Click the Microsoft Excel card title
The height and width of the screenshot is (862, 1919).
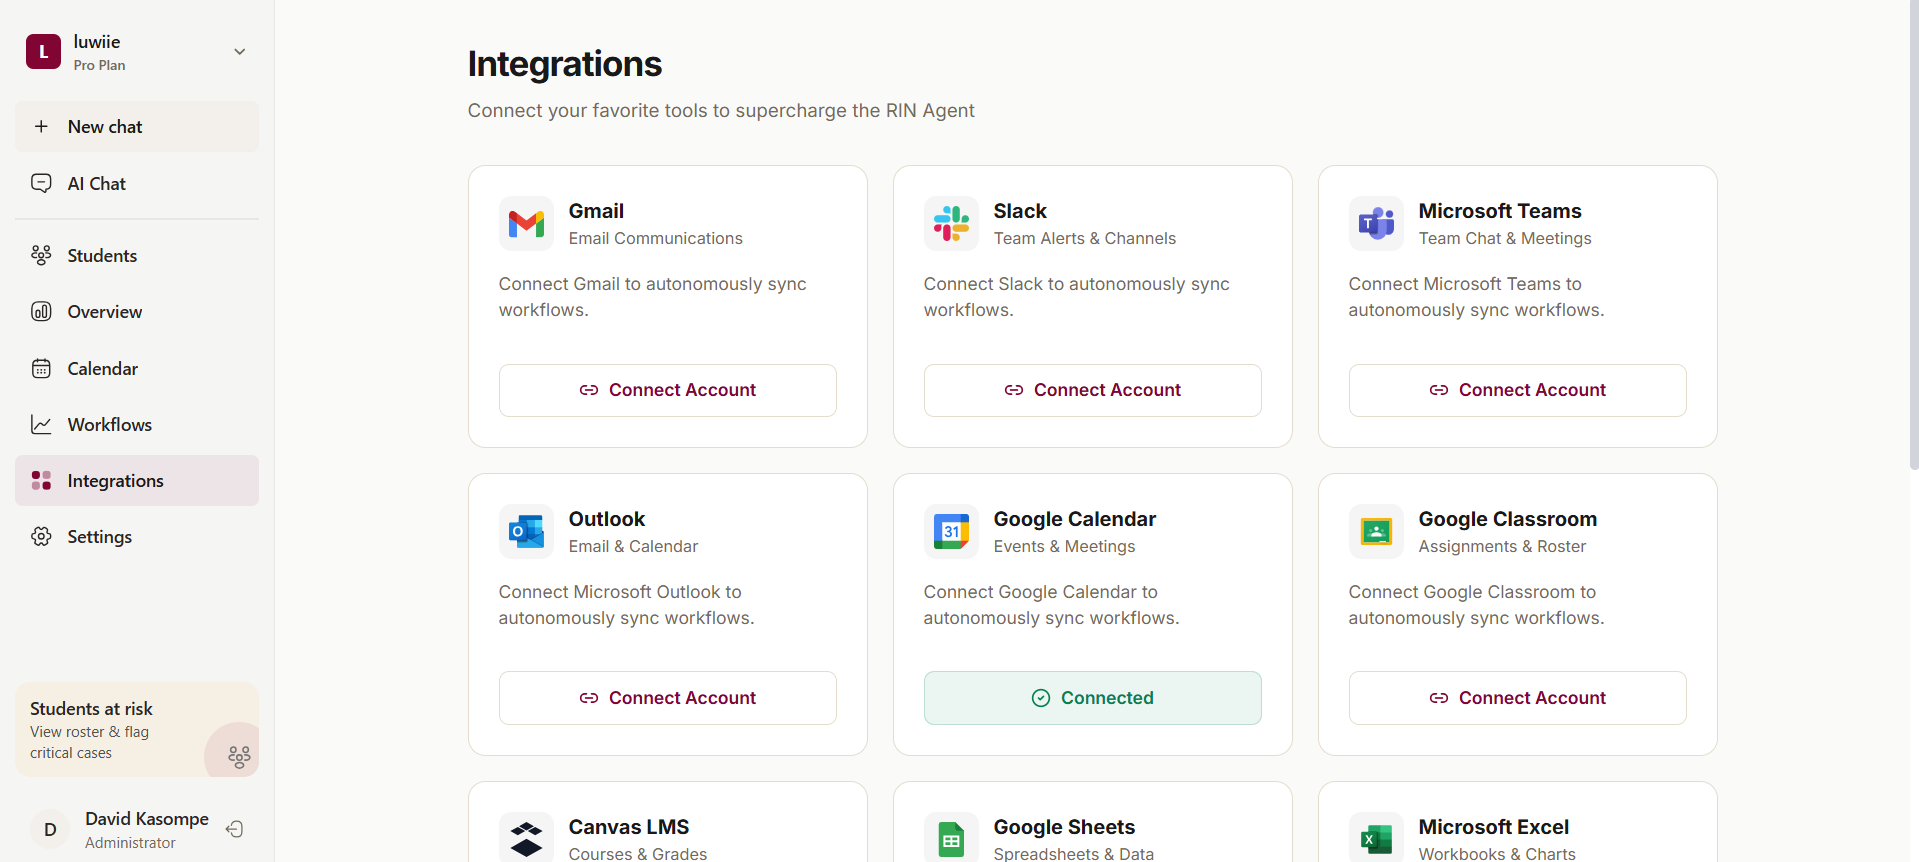click(x=1494, y=827)
